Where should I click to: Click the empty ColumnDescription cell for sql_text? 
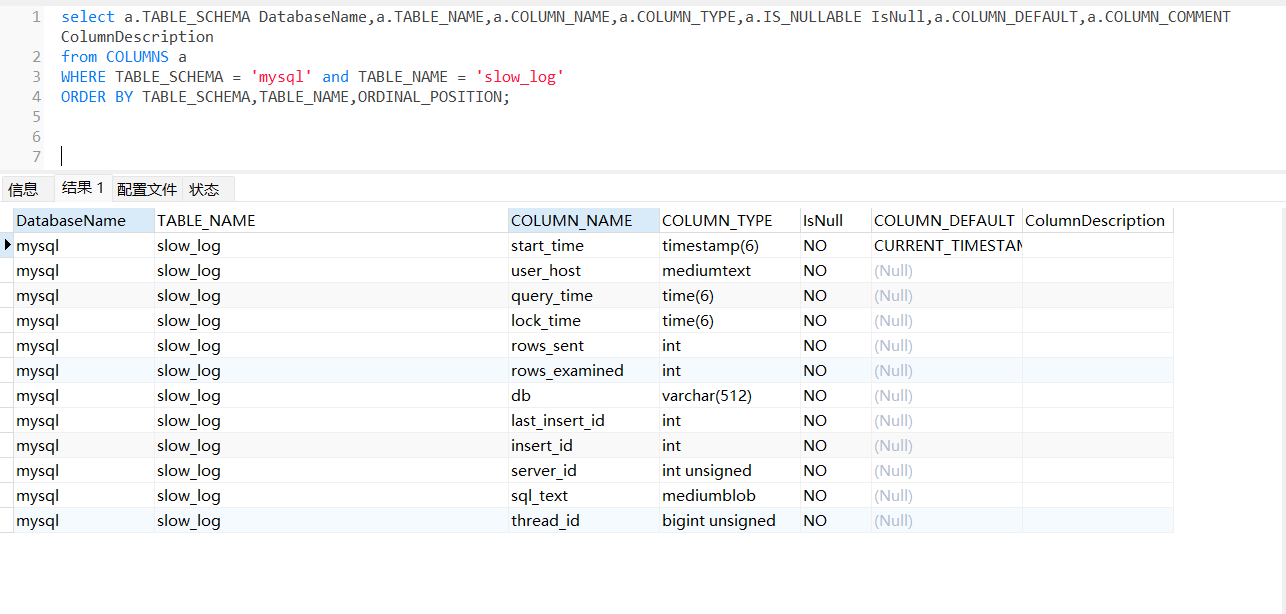click(x=1098, y=496)
